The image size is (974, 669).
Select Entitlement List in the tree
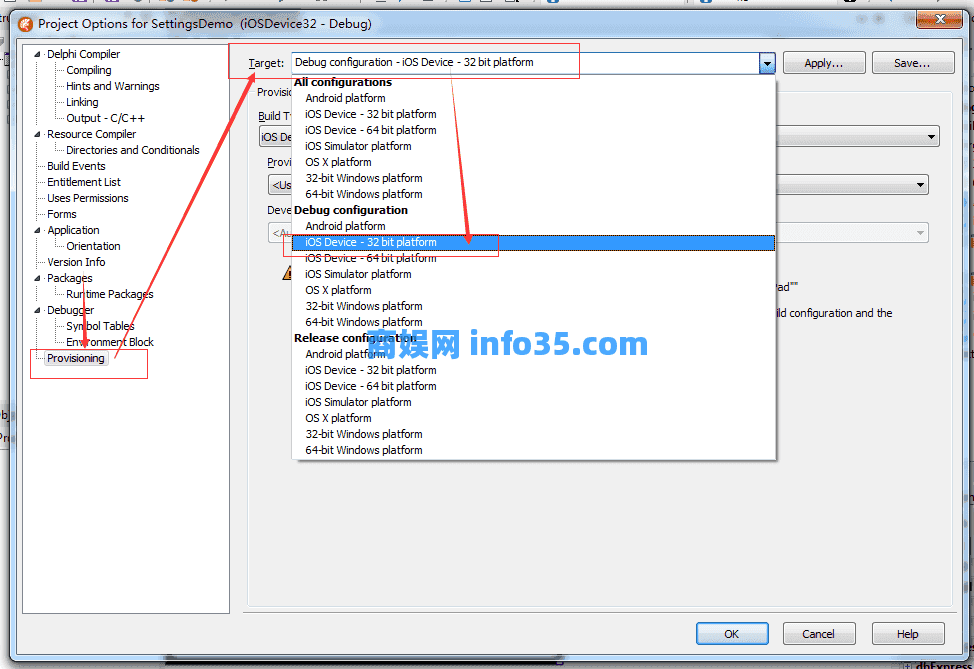click(84, 182)
